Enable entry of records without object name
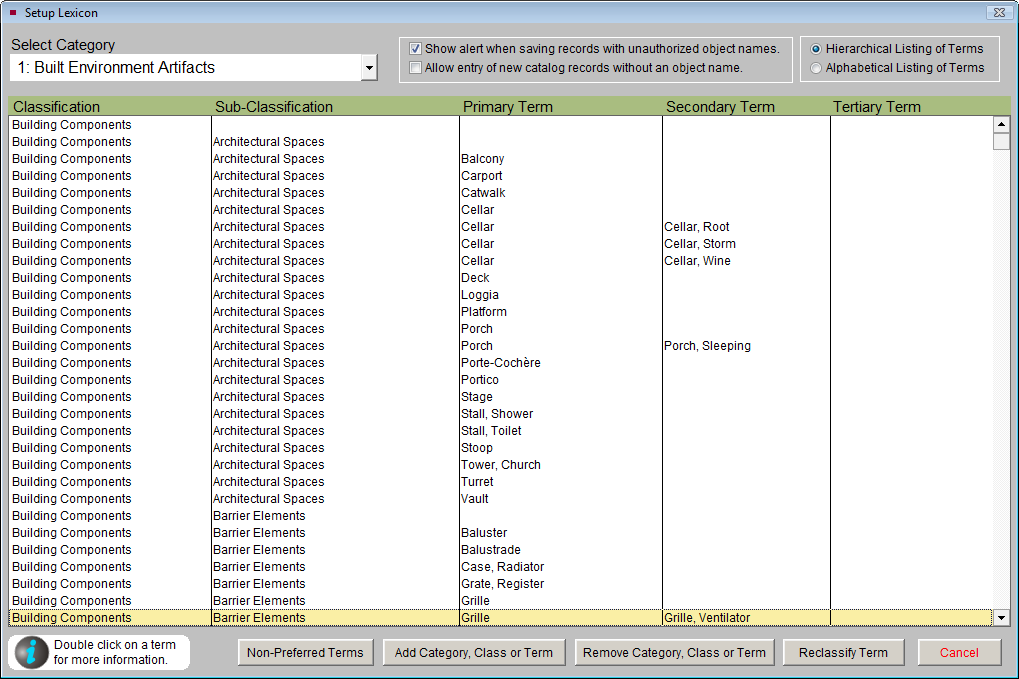This screenshot has height=679, width=1019. (414, 67)
